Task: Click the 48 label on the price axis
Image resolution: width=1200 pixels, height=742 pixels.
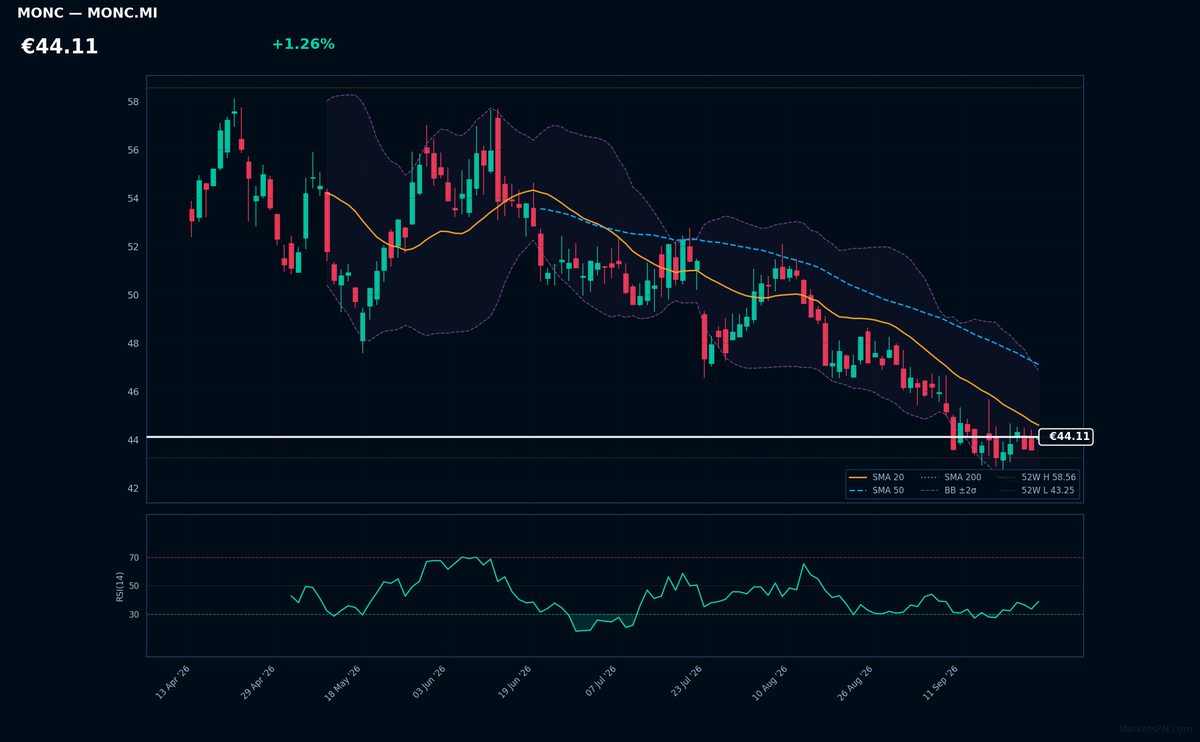Action: pyautogui.click(x=134, y=343)
